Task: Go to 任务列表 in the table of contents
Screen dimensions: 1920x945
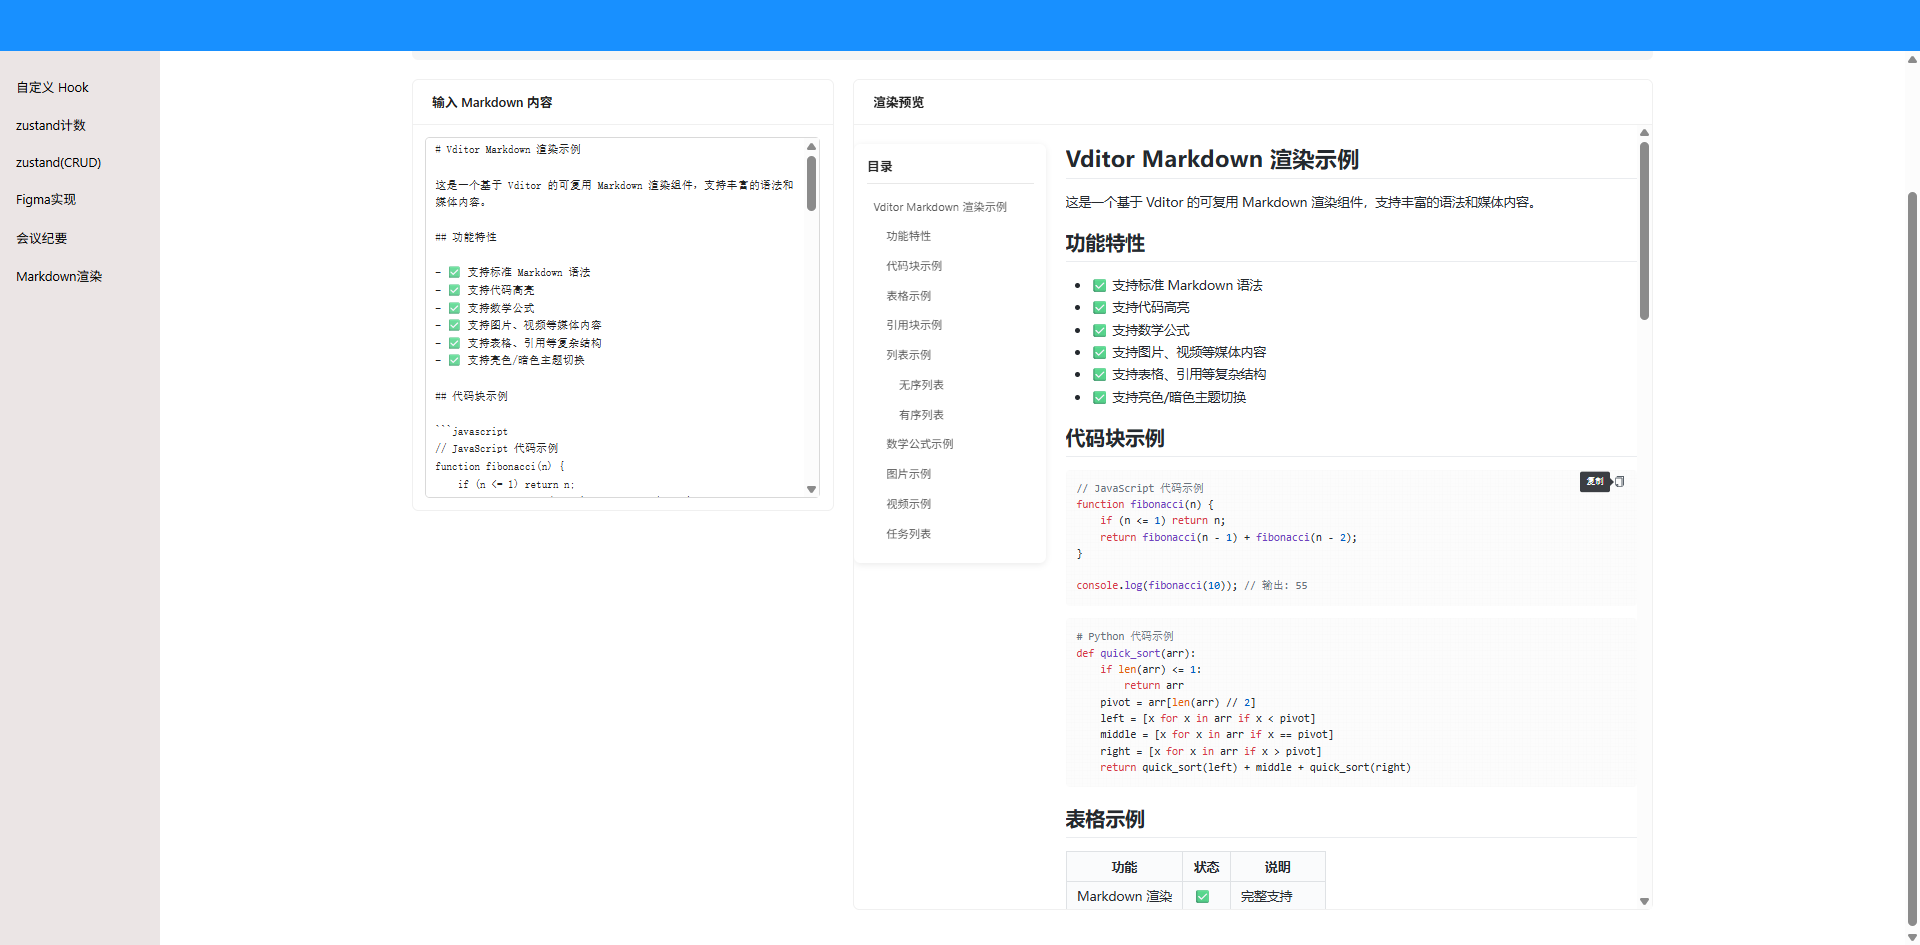Action: point(908,534)
